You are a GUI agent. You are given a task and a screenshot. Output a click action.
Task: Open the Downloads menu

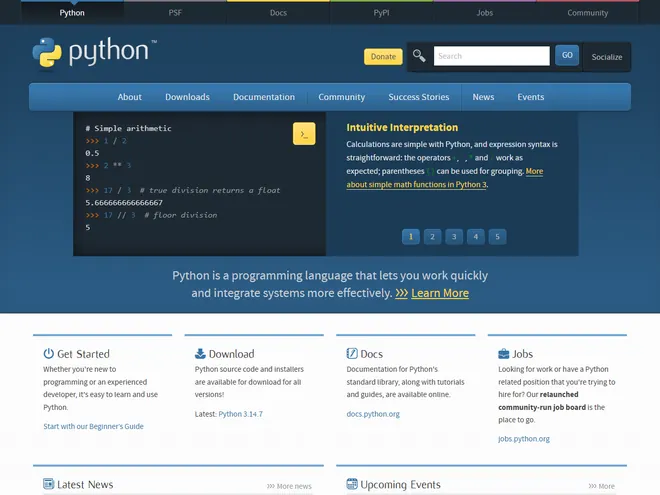tap(187, 97)
